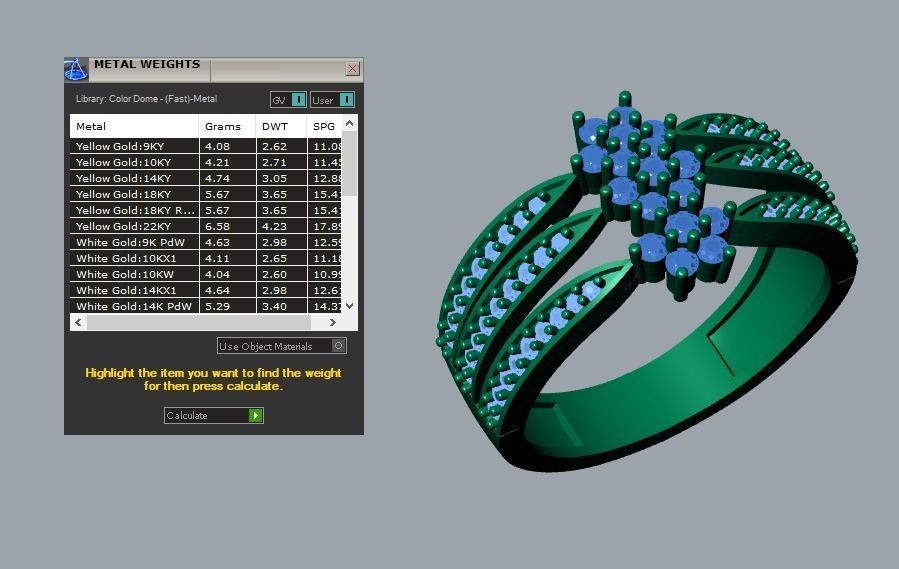Click the 4.23 DWT value
Image resolution: width=899 pixels, height=569 pixels.
(x=274, y=227)
